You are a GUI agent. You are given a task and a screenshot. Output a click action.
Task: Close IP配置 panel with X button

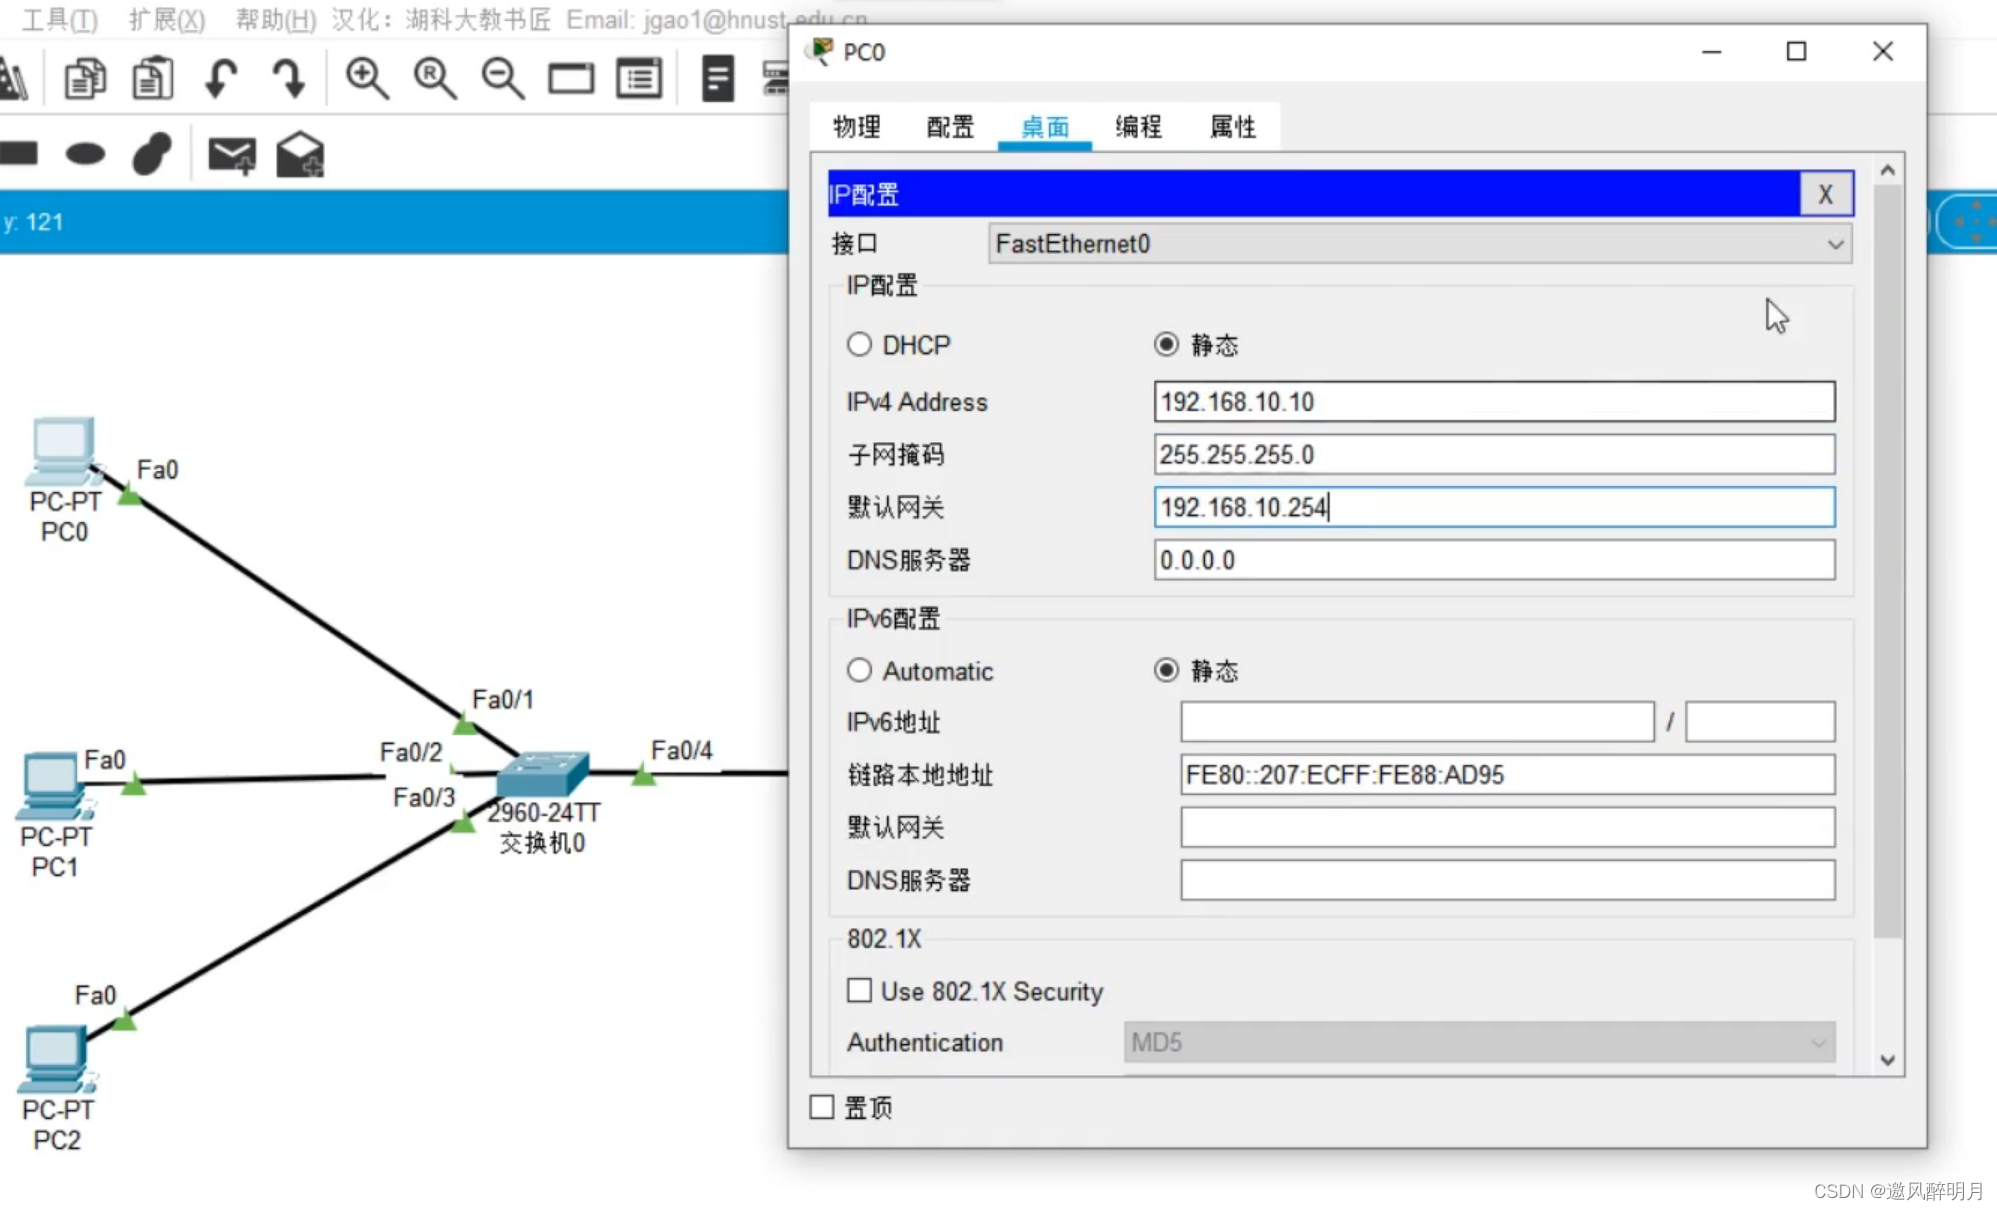pyautogui.click(x=1825, y=194)
